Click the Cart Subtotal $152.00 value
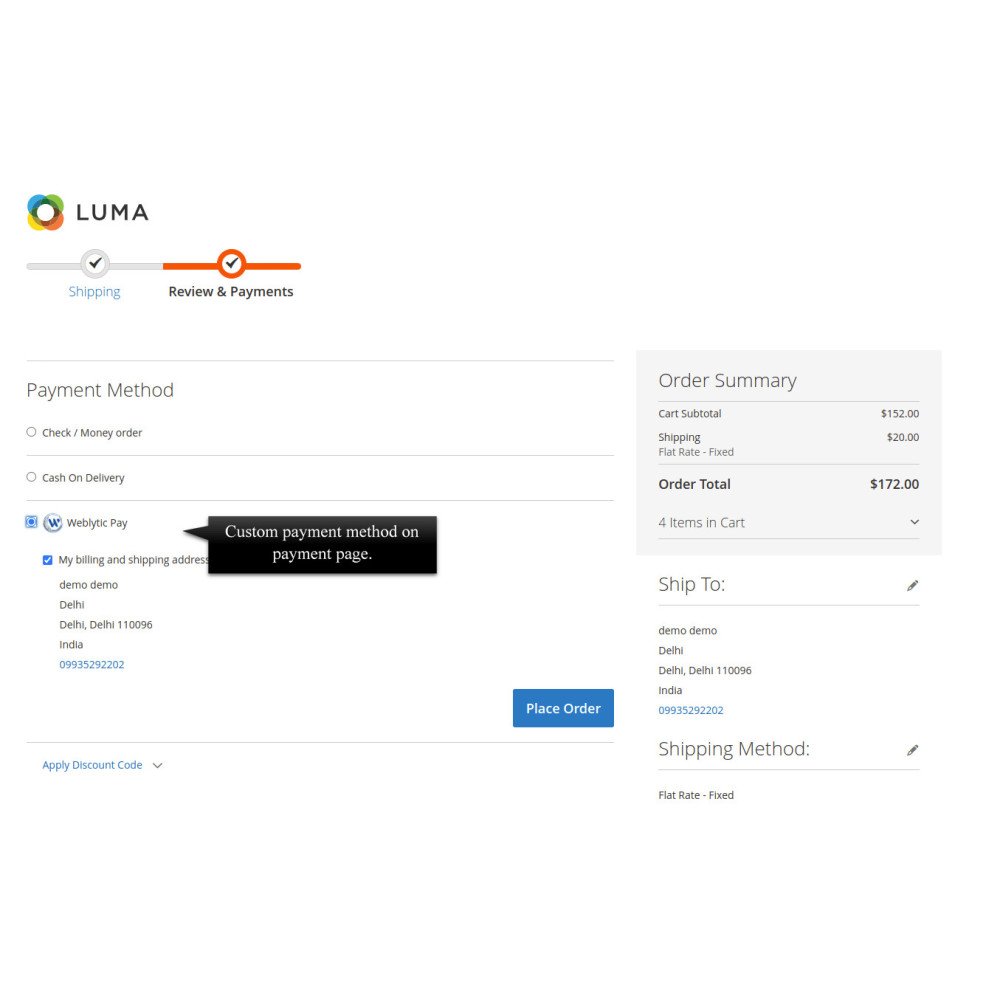 click(x=900, y=414)
